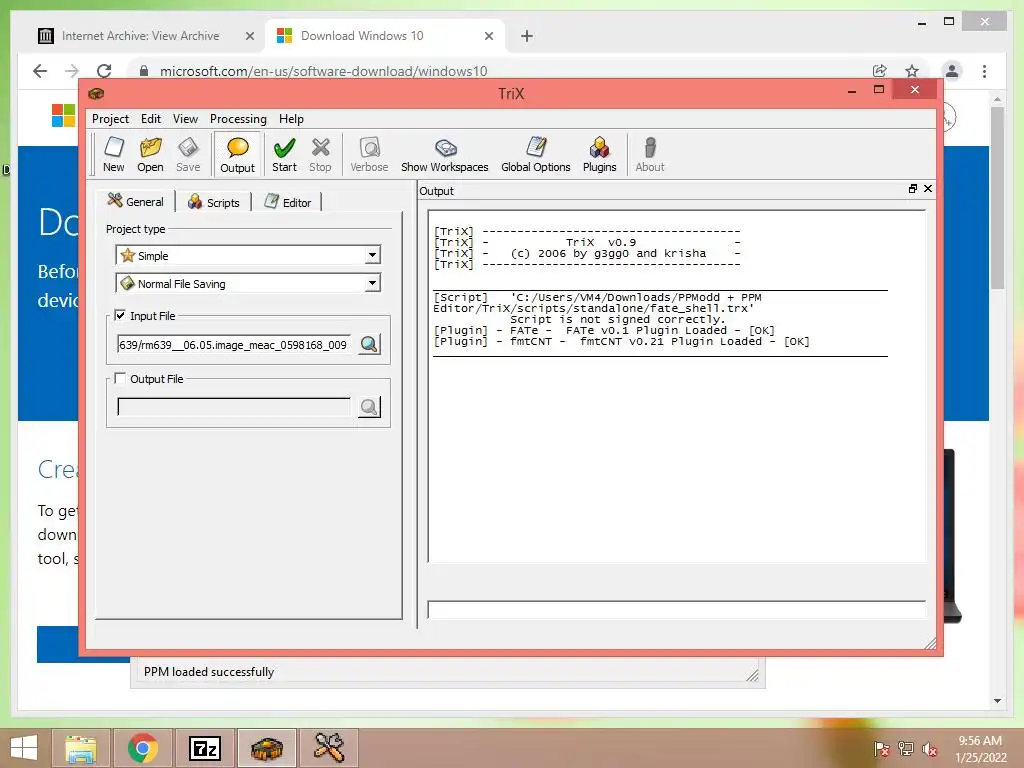Click the output file path field

pyautogui.click(x=234, y=408)
